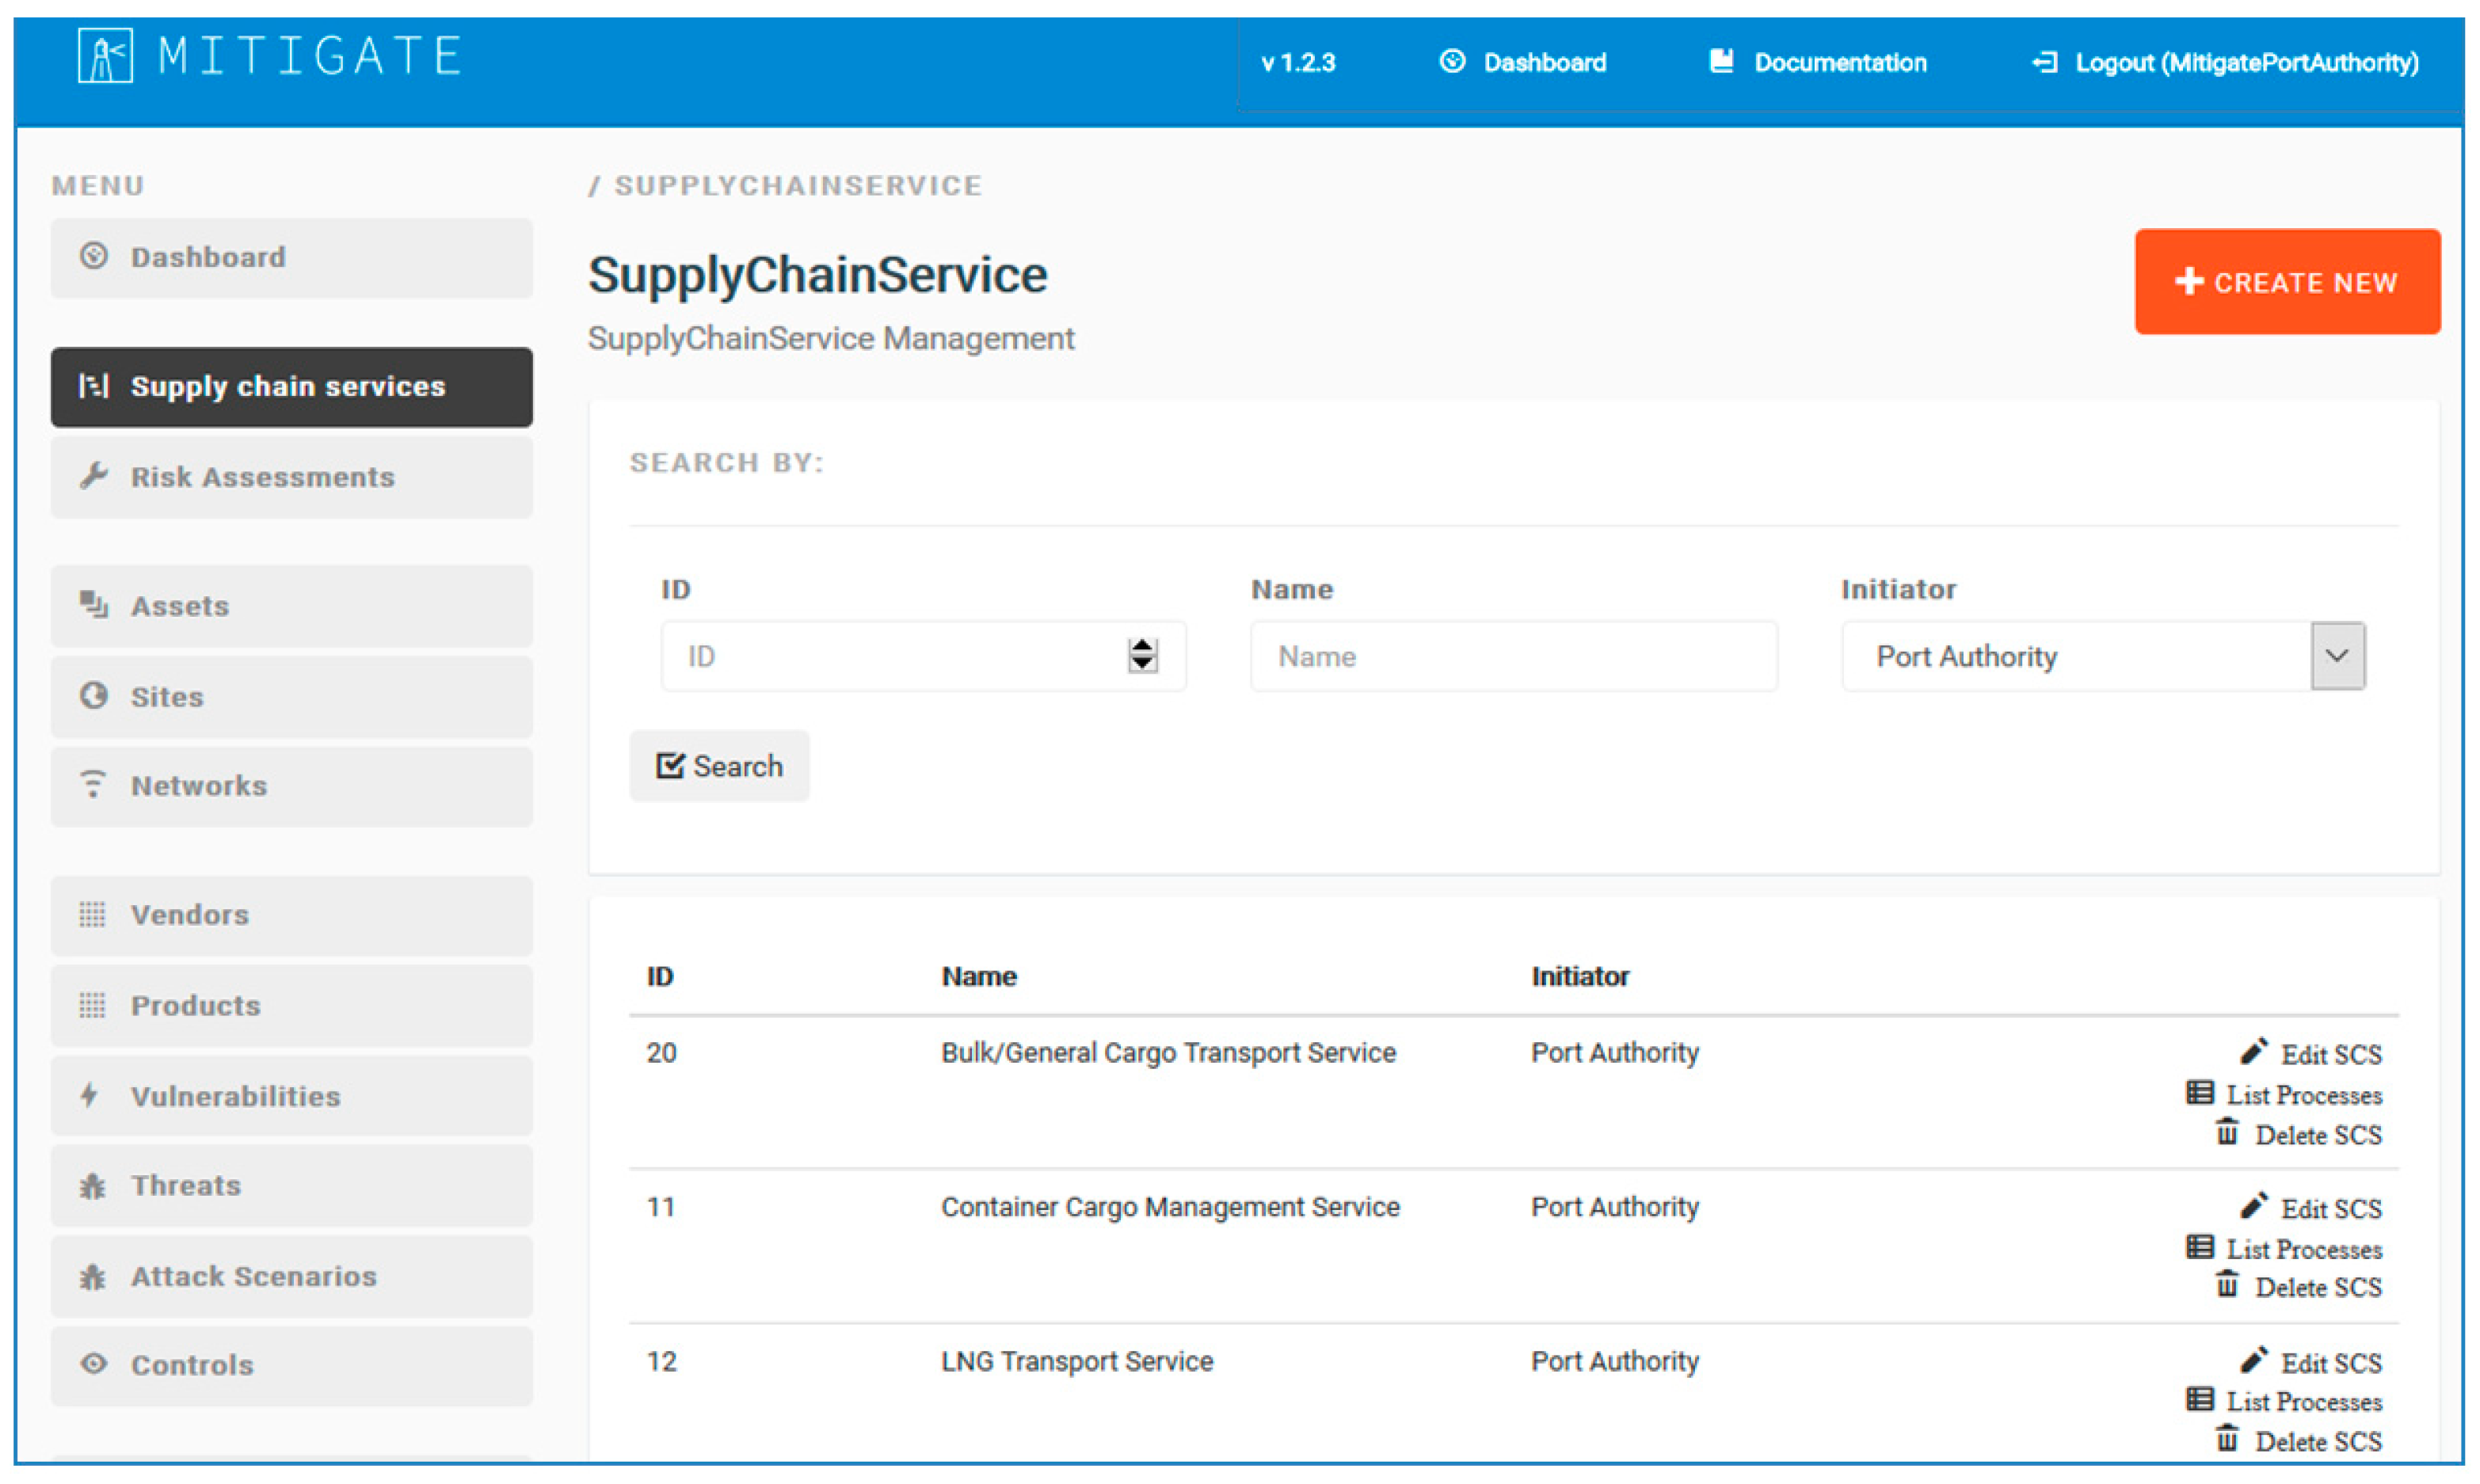Image resolution: width=2480 pixels, height=1484 pixels.
Task: Click the bolt icon beside Vulnerabilities
Action: click(90, 1095)
